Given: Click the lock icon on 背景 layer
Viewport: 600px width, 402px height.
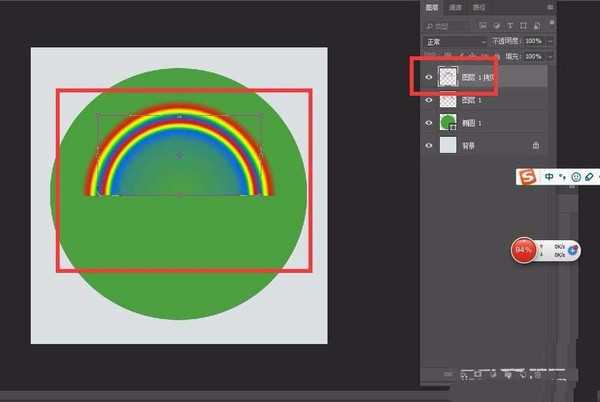Looking at the screenshot, I should (x=536, y=145).
